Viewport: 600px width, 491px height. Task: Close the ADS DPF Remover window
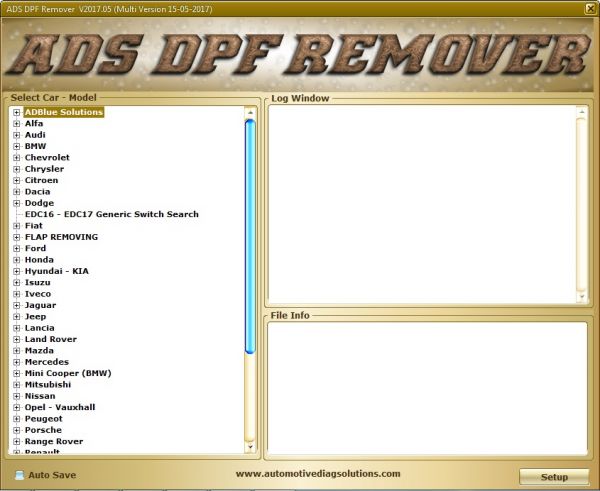[x=586, y=8]
